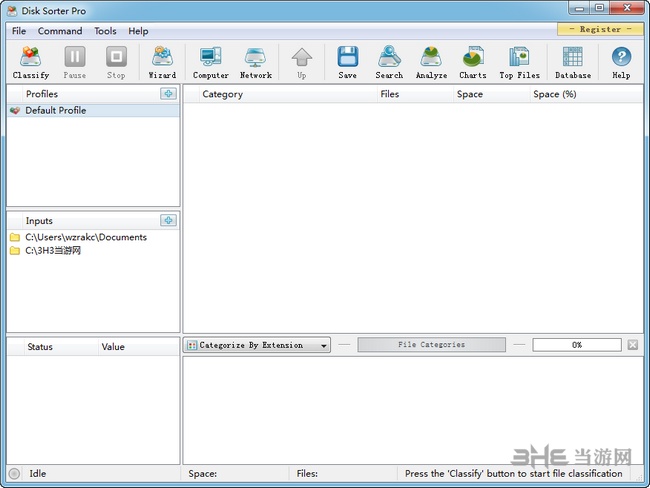
Task: Click the Idle status indicator icon
Action: click(x=14, y=473)
